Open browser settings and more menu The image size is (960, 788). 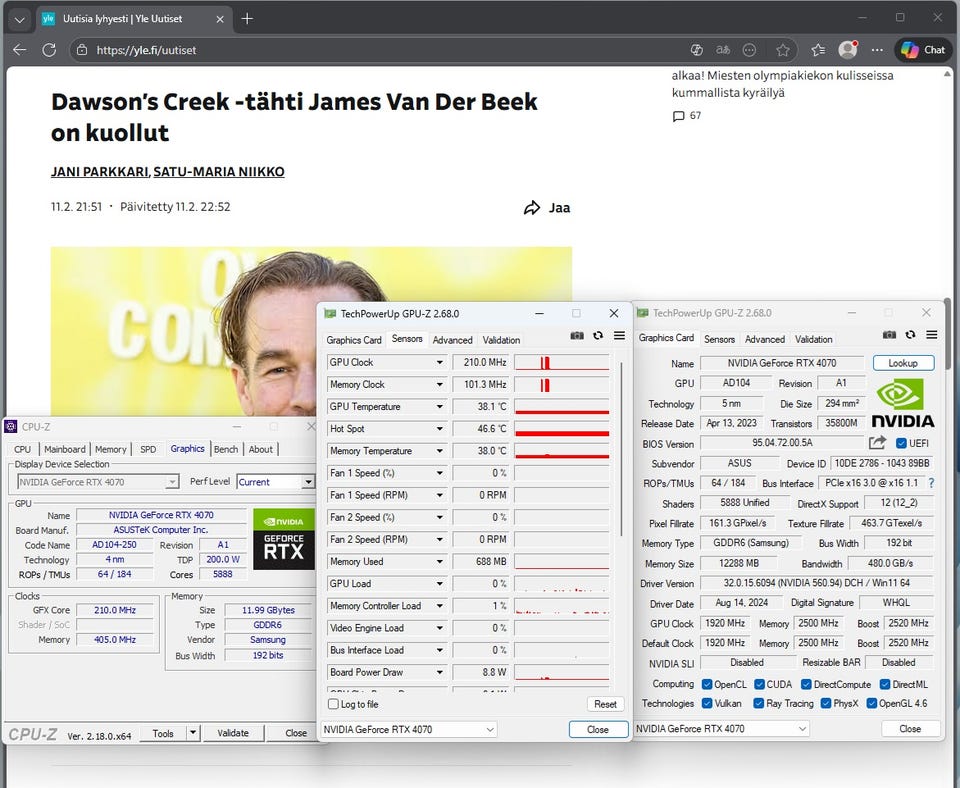[x=877, y=50]
